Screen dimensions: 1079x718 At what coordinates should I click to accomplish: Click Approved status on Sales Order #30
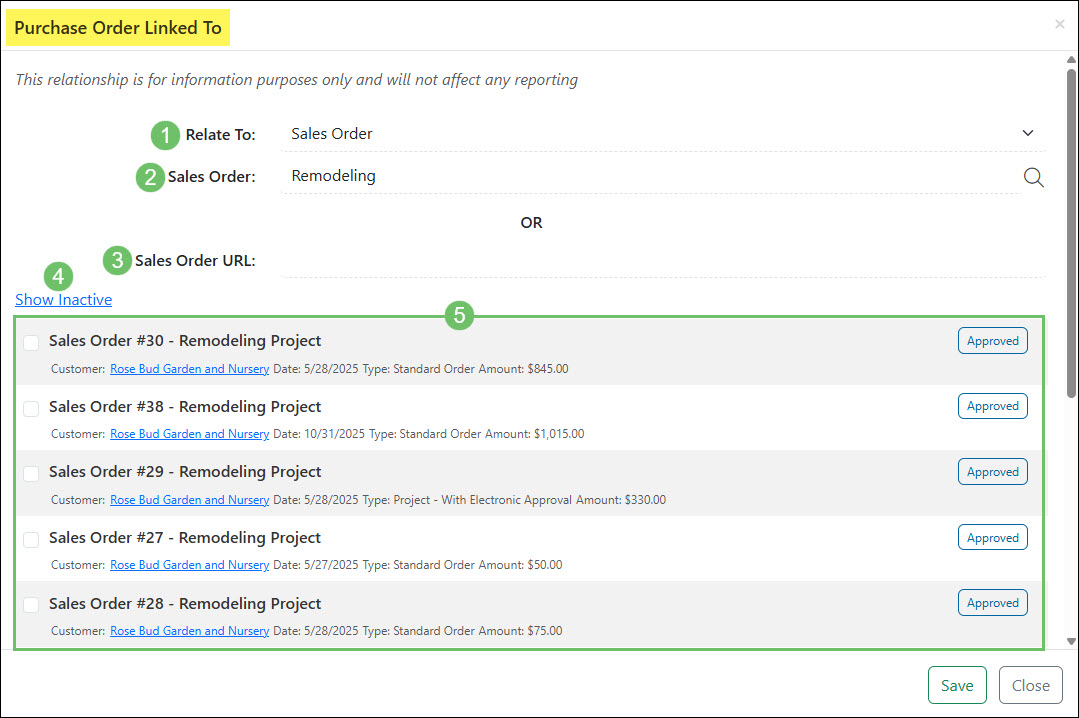pyautogui.click(x=992, y=340)
